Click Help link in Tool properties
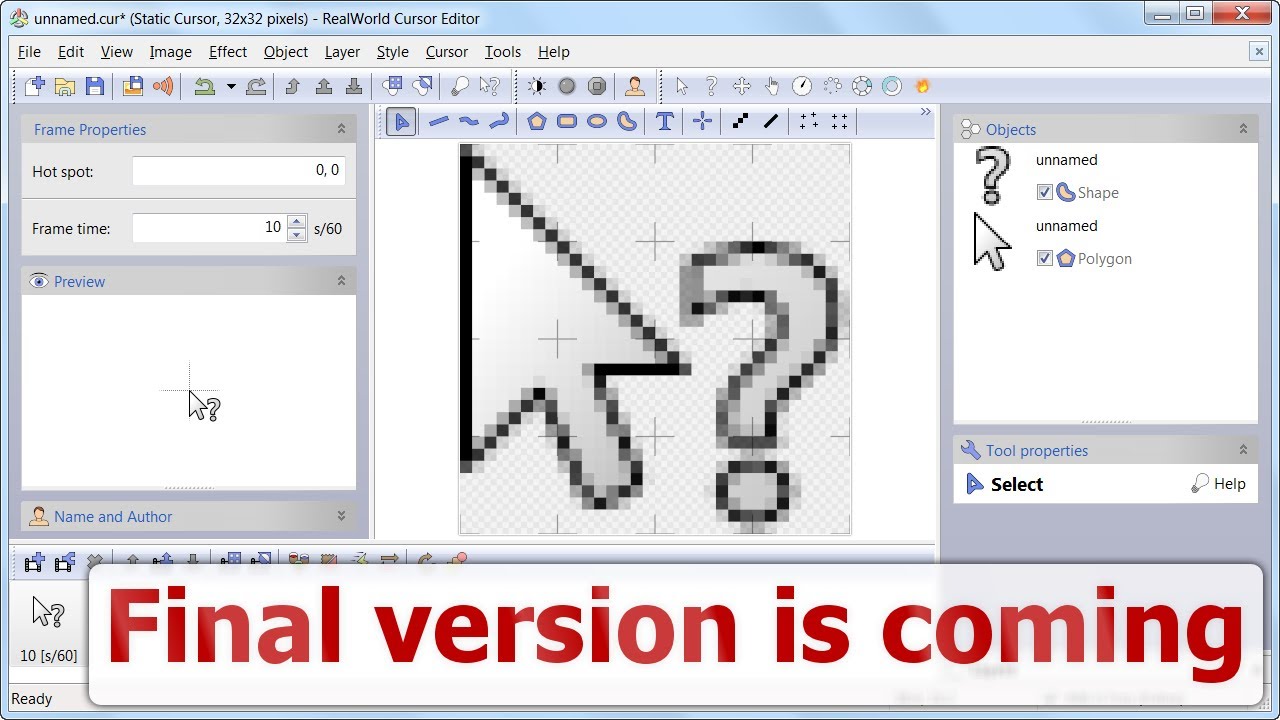Viewport: 1280px width, 720px height. tap(1219, 484)
